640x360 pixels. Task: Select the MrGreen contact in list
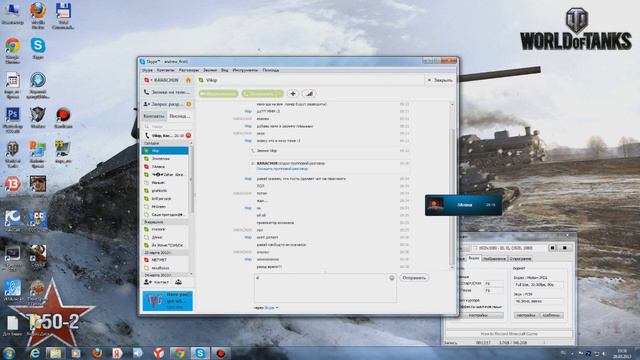[165, 207]
